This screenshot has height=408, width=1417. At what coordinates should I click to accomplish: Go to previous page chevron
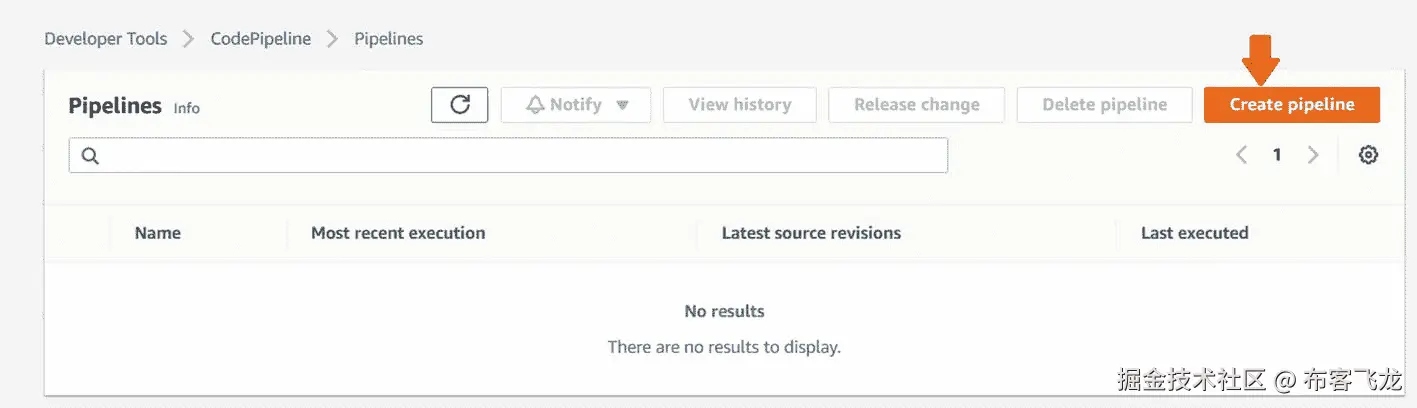1241,155
